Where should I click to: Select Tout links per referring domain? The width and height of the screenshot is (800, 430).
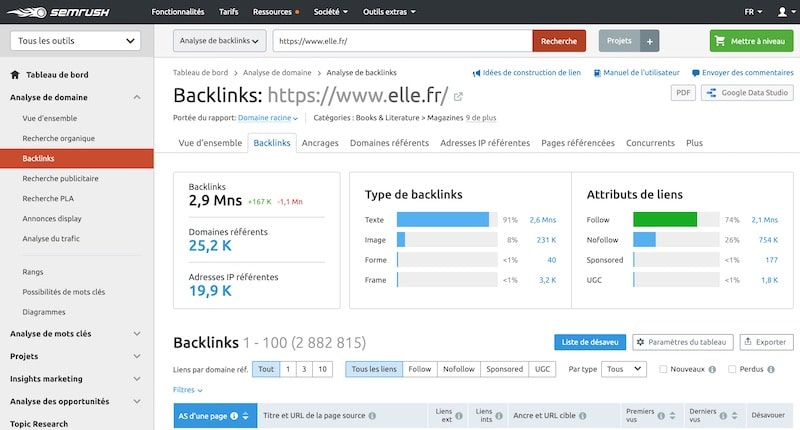[x=266, y=369]
